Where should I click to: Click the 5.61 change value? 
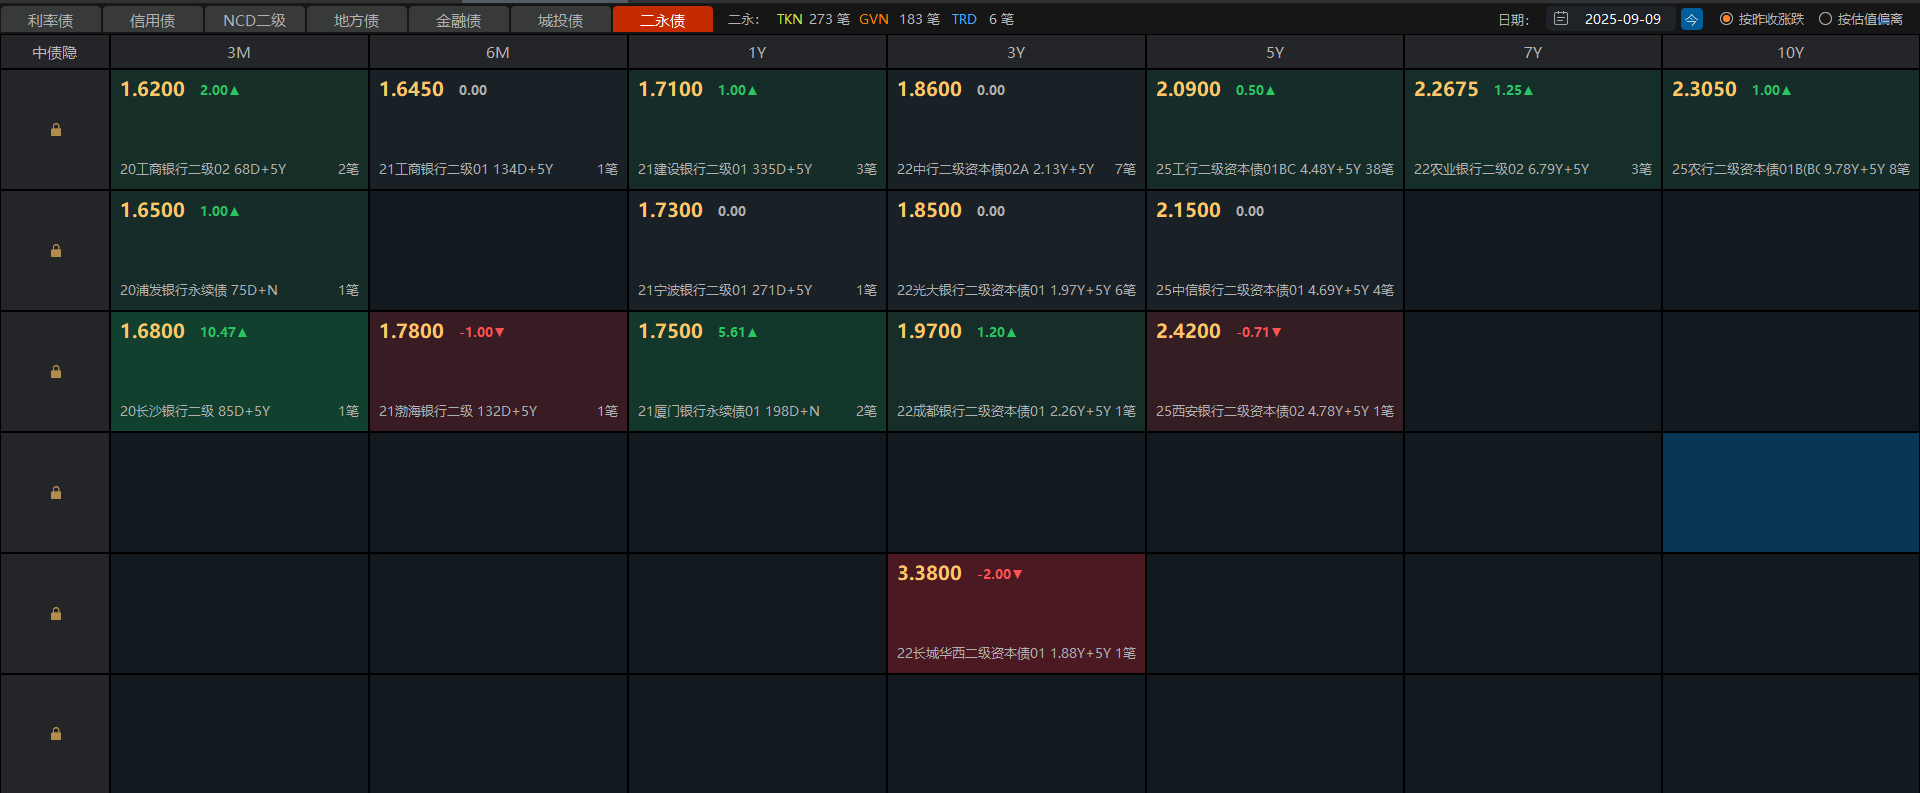737,332
